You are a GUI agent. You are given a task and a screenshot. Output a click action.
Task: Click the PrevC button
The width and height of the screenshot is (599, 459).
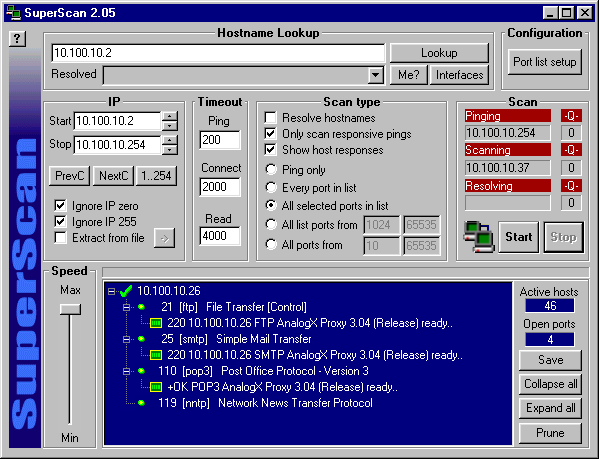pyautogui.click(x=70, y=176)
